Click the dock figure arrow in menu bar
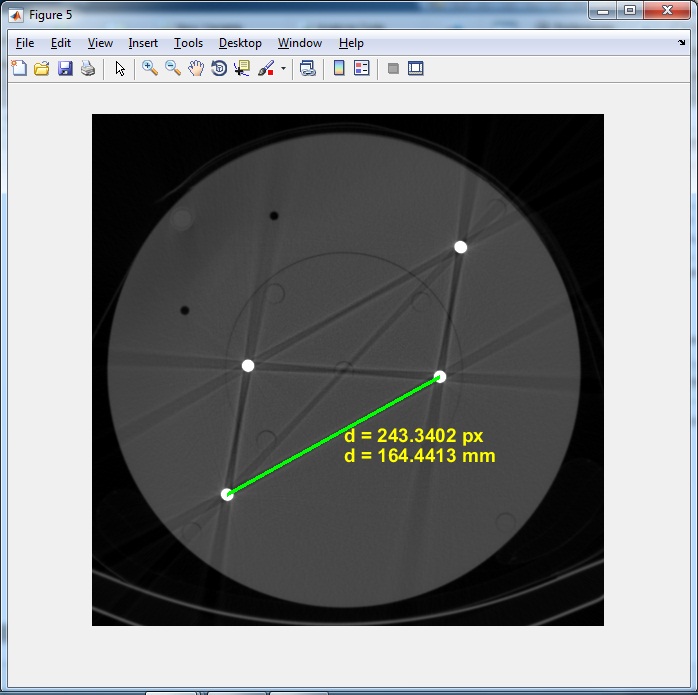The height and width of the screenshot is (695, 698). pyautogui.click(x=682, y=43)
